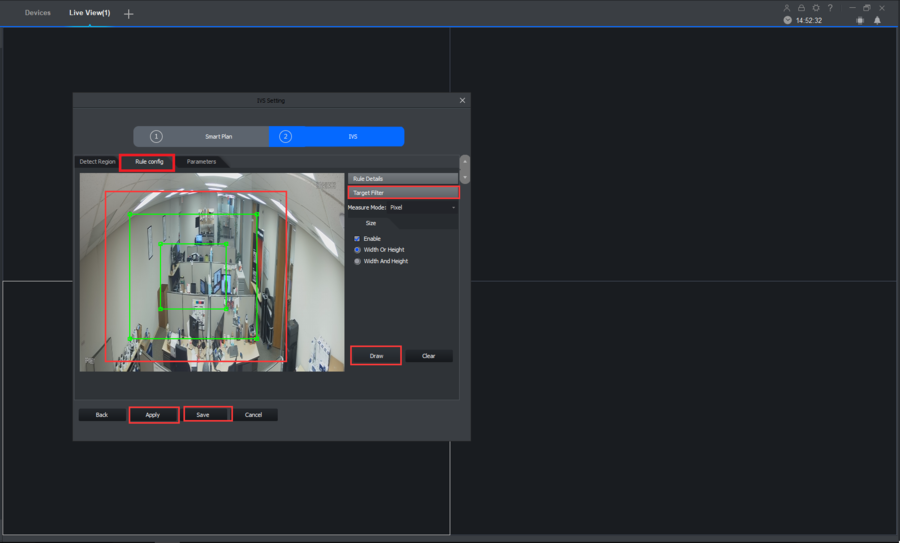Screen dimensions: 900x543
Task: Click the panel scrollbar down arrow
Action: point(464,177)
